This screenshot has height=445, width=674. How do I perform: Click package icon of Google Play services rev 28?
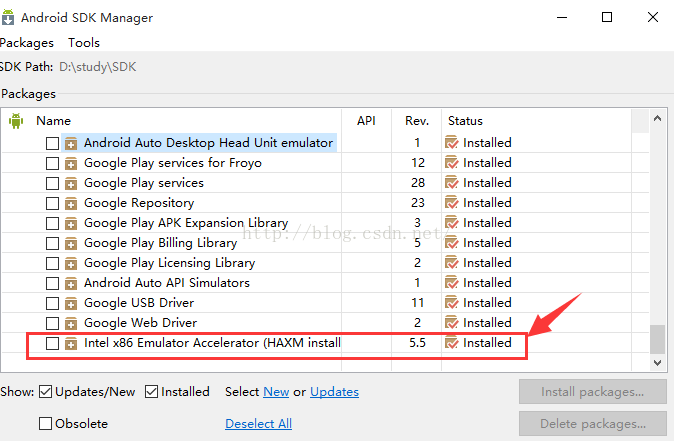[71, 183]
